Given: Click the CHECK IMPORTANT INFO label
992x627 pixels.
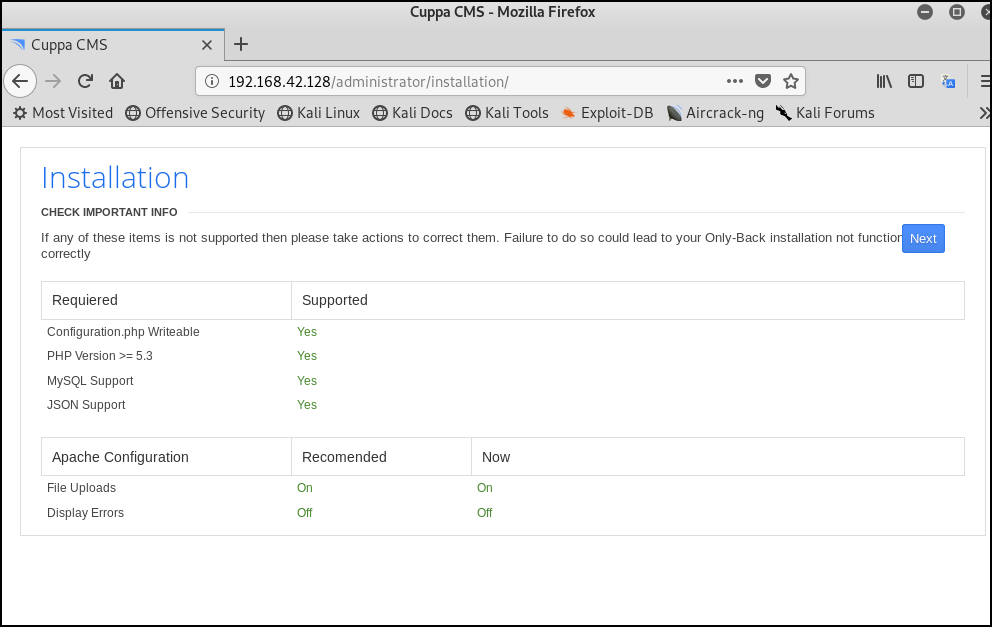Looking at the screenshot, I should (x=109, y=212).
